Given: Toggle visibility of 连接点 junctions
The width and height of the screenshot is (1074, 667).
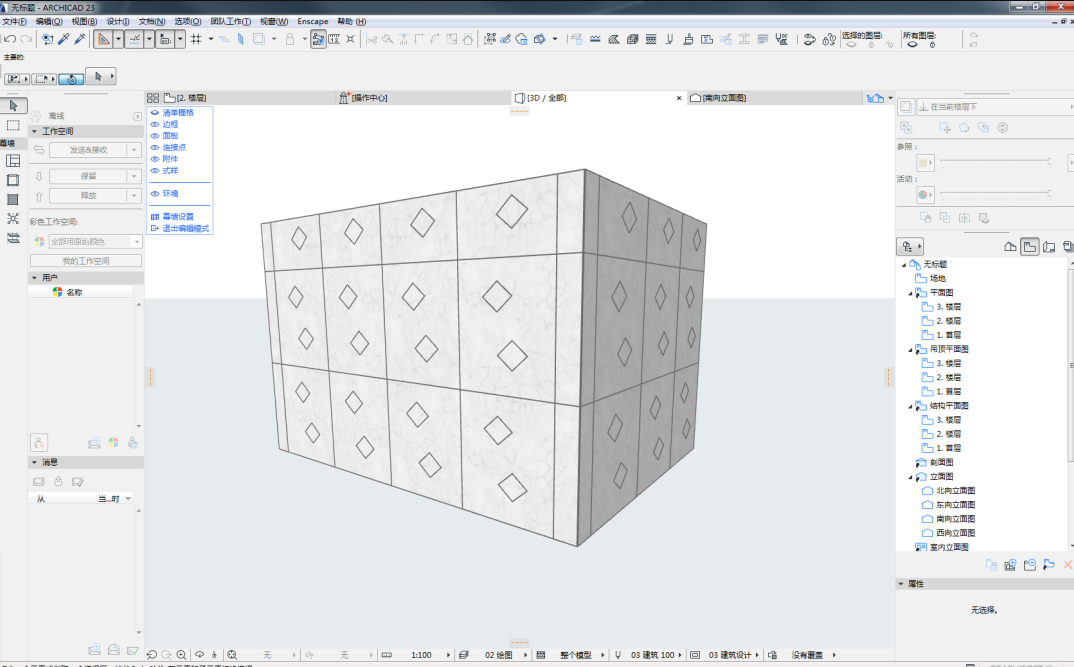Looking at the screenshot, I should coord(155,147).
